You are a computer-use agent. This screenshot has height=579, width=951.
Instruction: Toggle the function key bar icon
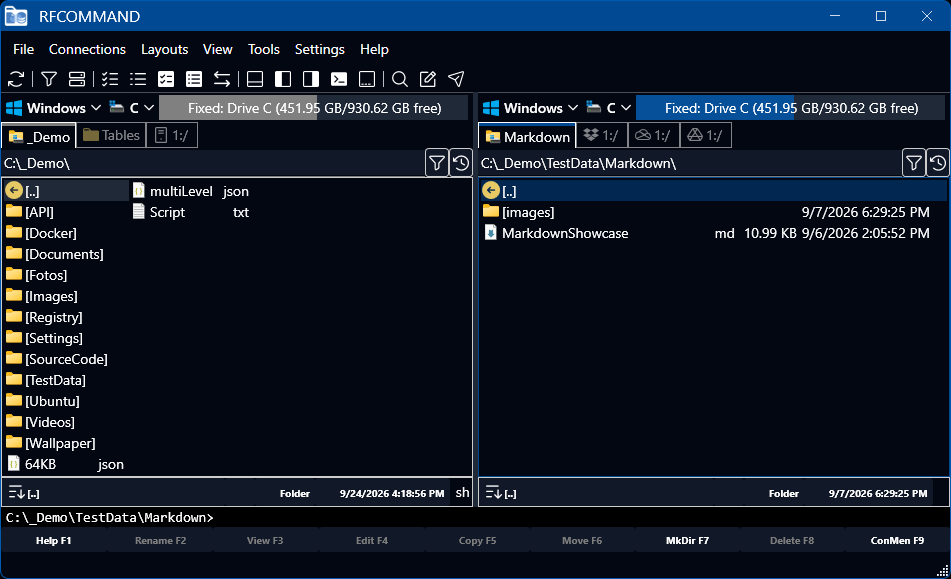[367, 79]
